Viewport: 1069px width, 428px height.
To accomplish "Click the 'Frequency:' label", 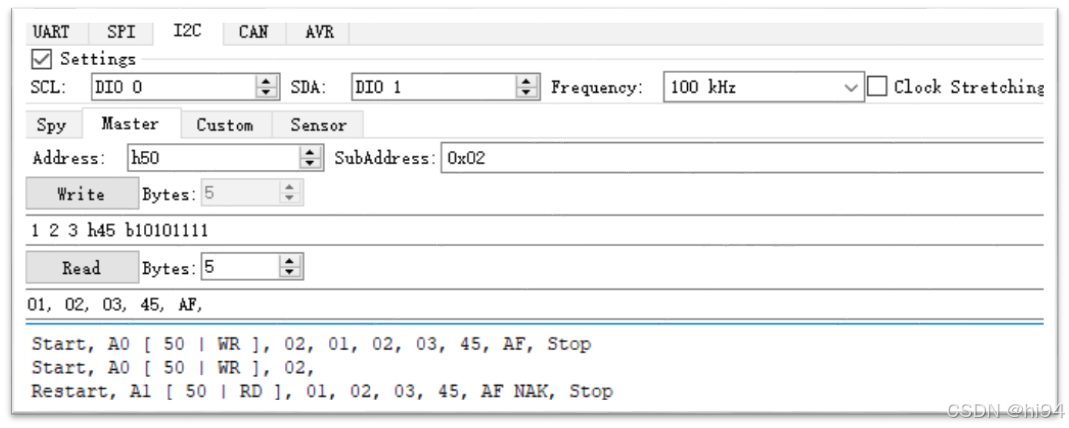I will [x=597, y=87].
